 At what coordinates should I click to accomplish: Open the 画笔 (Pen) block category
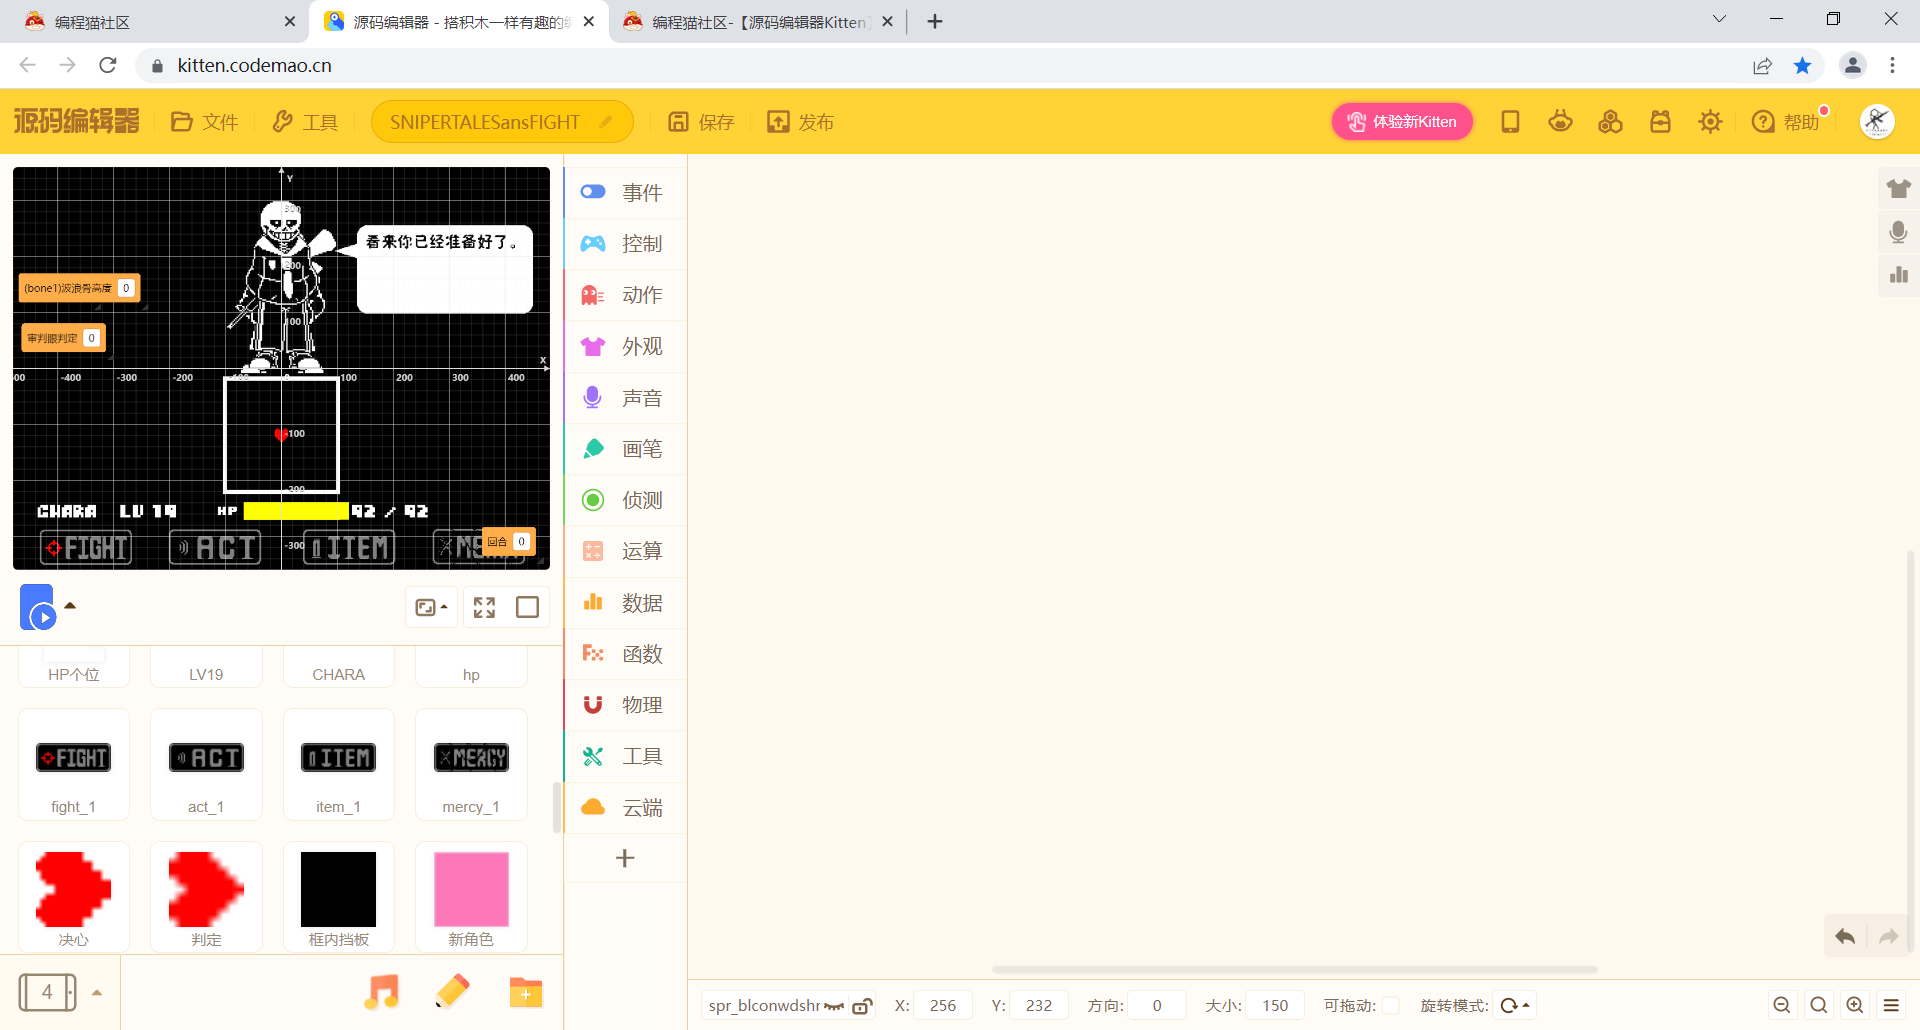[x=625, y=449]
